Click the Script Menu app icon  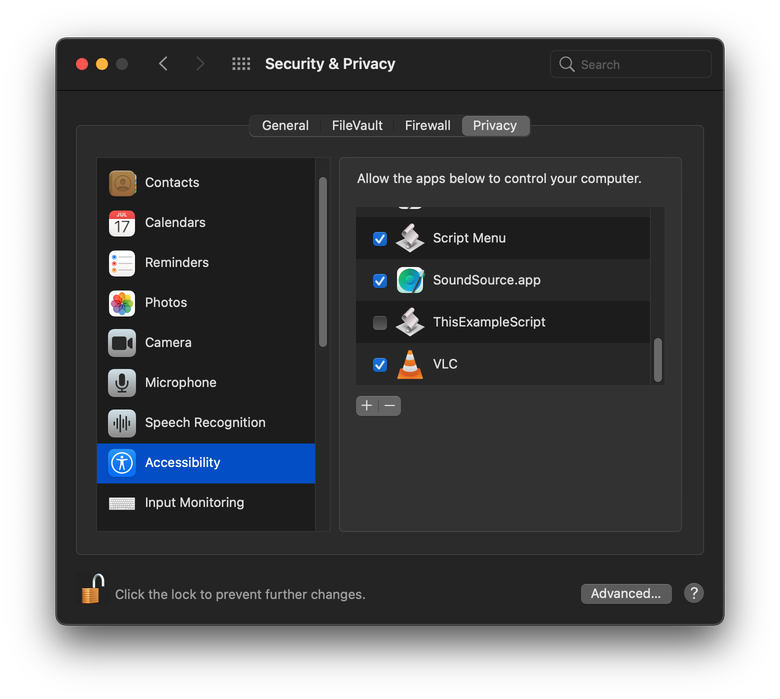(x=410, y=238)
